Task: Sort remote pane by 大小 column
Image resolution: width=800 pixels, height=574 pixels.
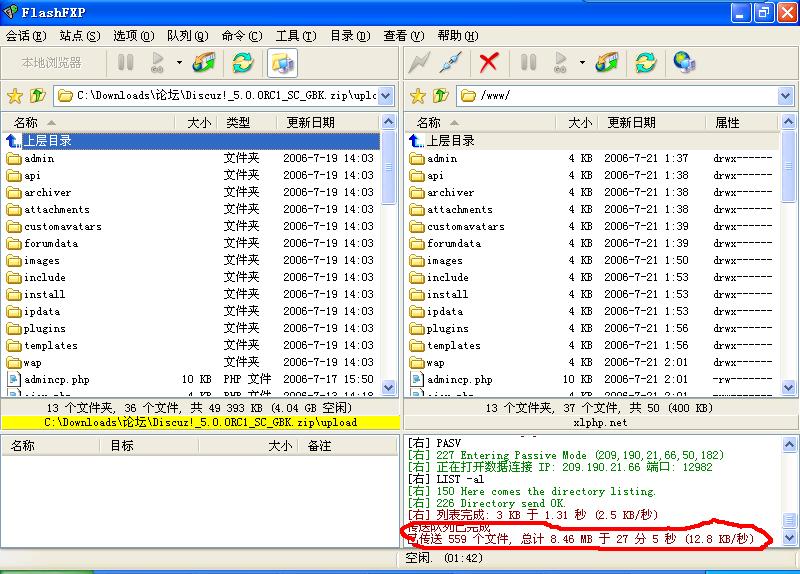Action: pos(577,122)
